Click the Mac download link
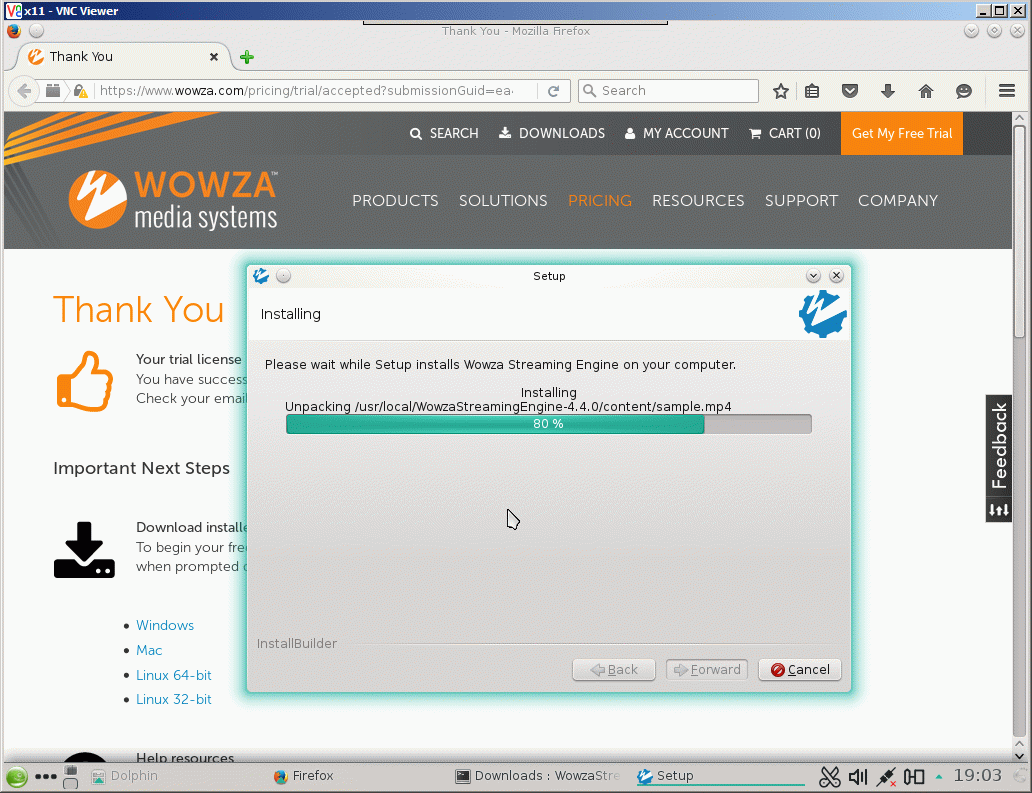Screen dimensions: 1032x793 click(149, 650)
